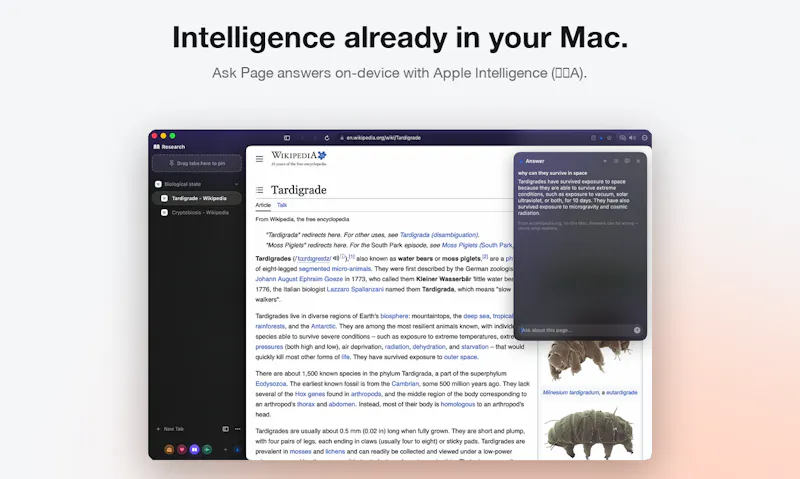Screen dimensions: 800x479
Task: Open the reader view icon in the toolbar
Action: [593, 138]
